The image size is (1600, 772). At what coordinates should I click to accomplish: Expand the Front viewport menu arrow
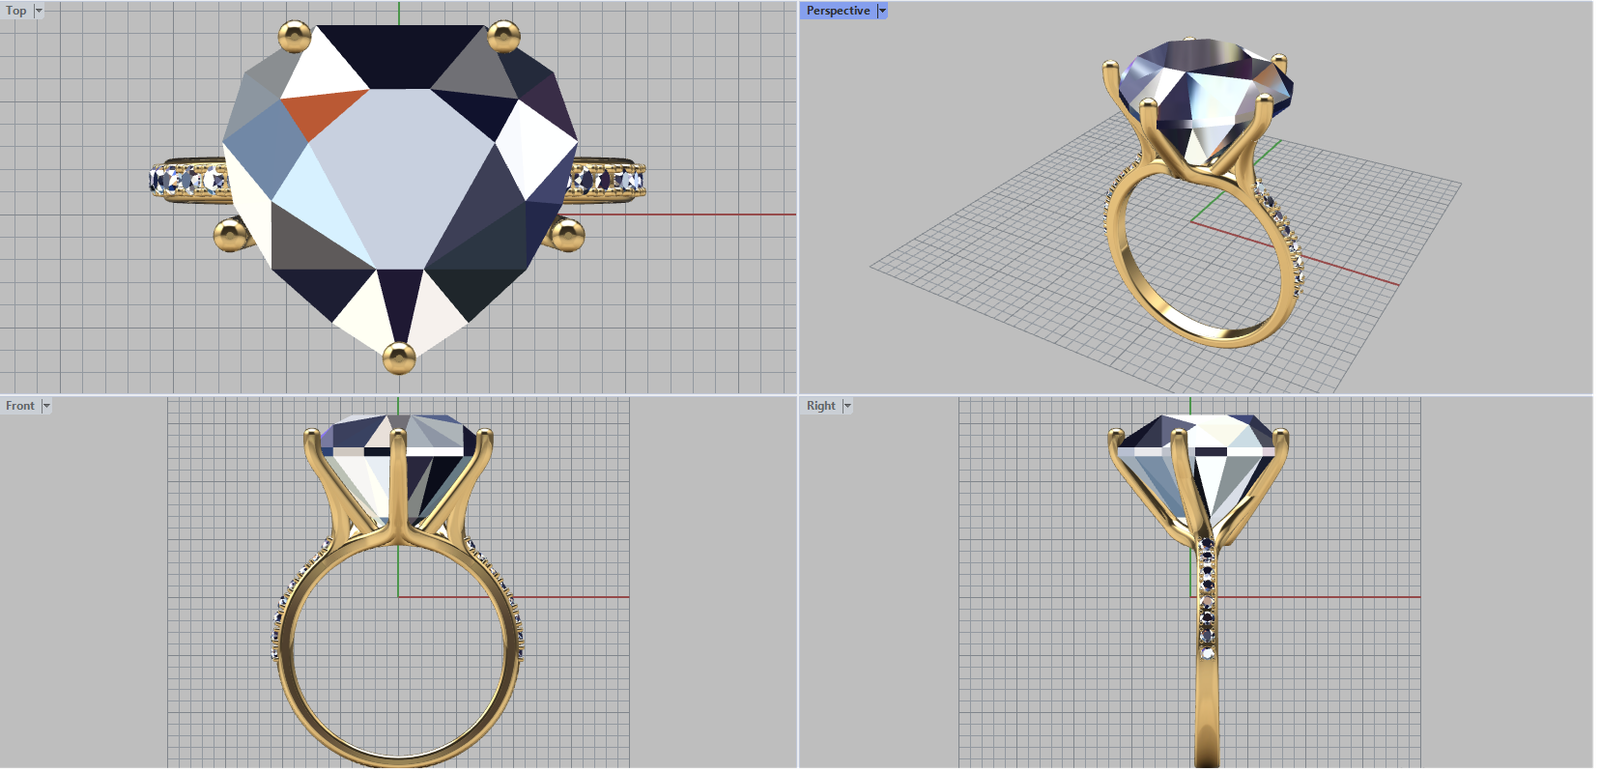[46, 406]
